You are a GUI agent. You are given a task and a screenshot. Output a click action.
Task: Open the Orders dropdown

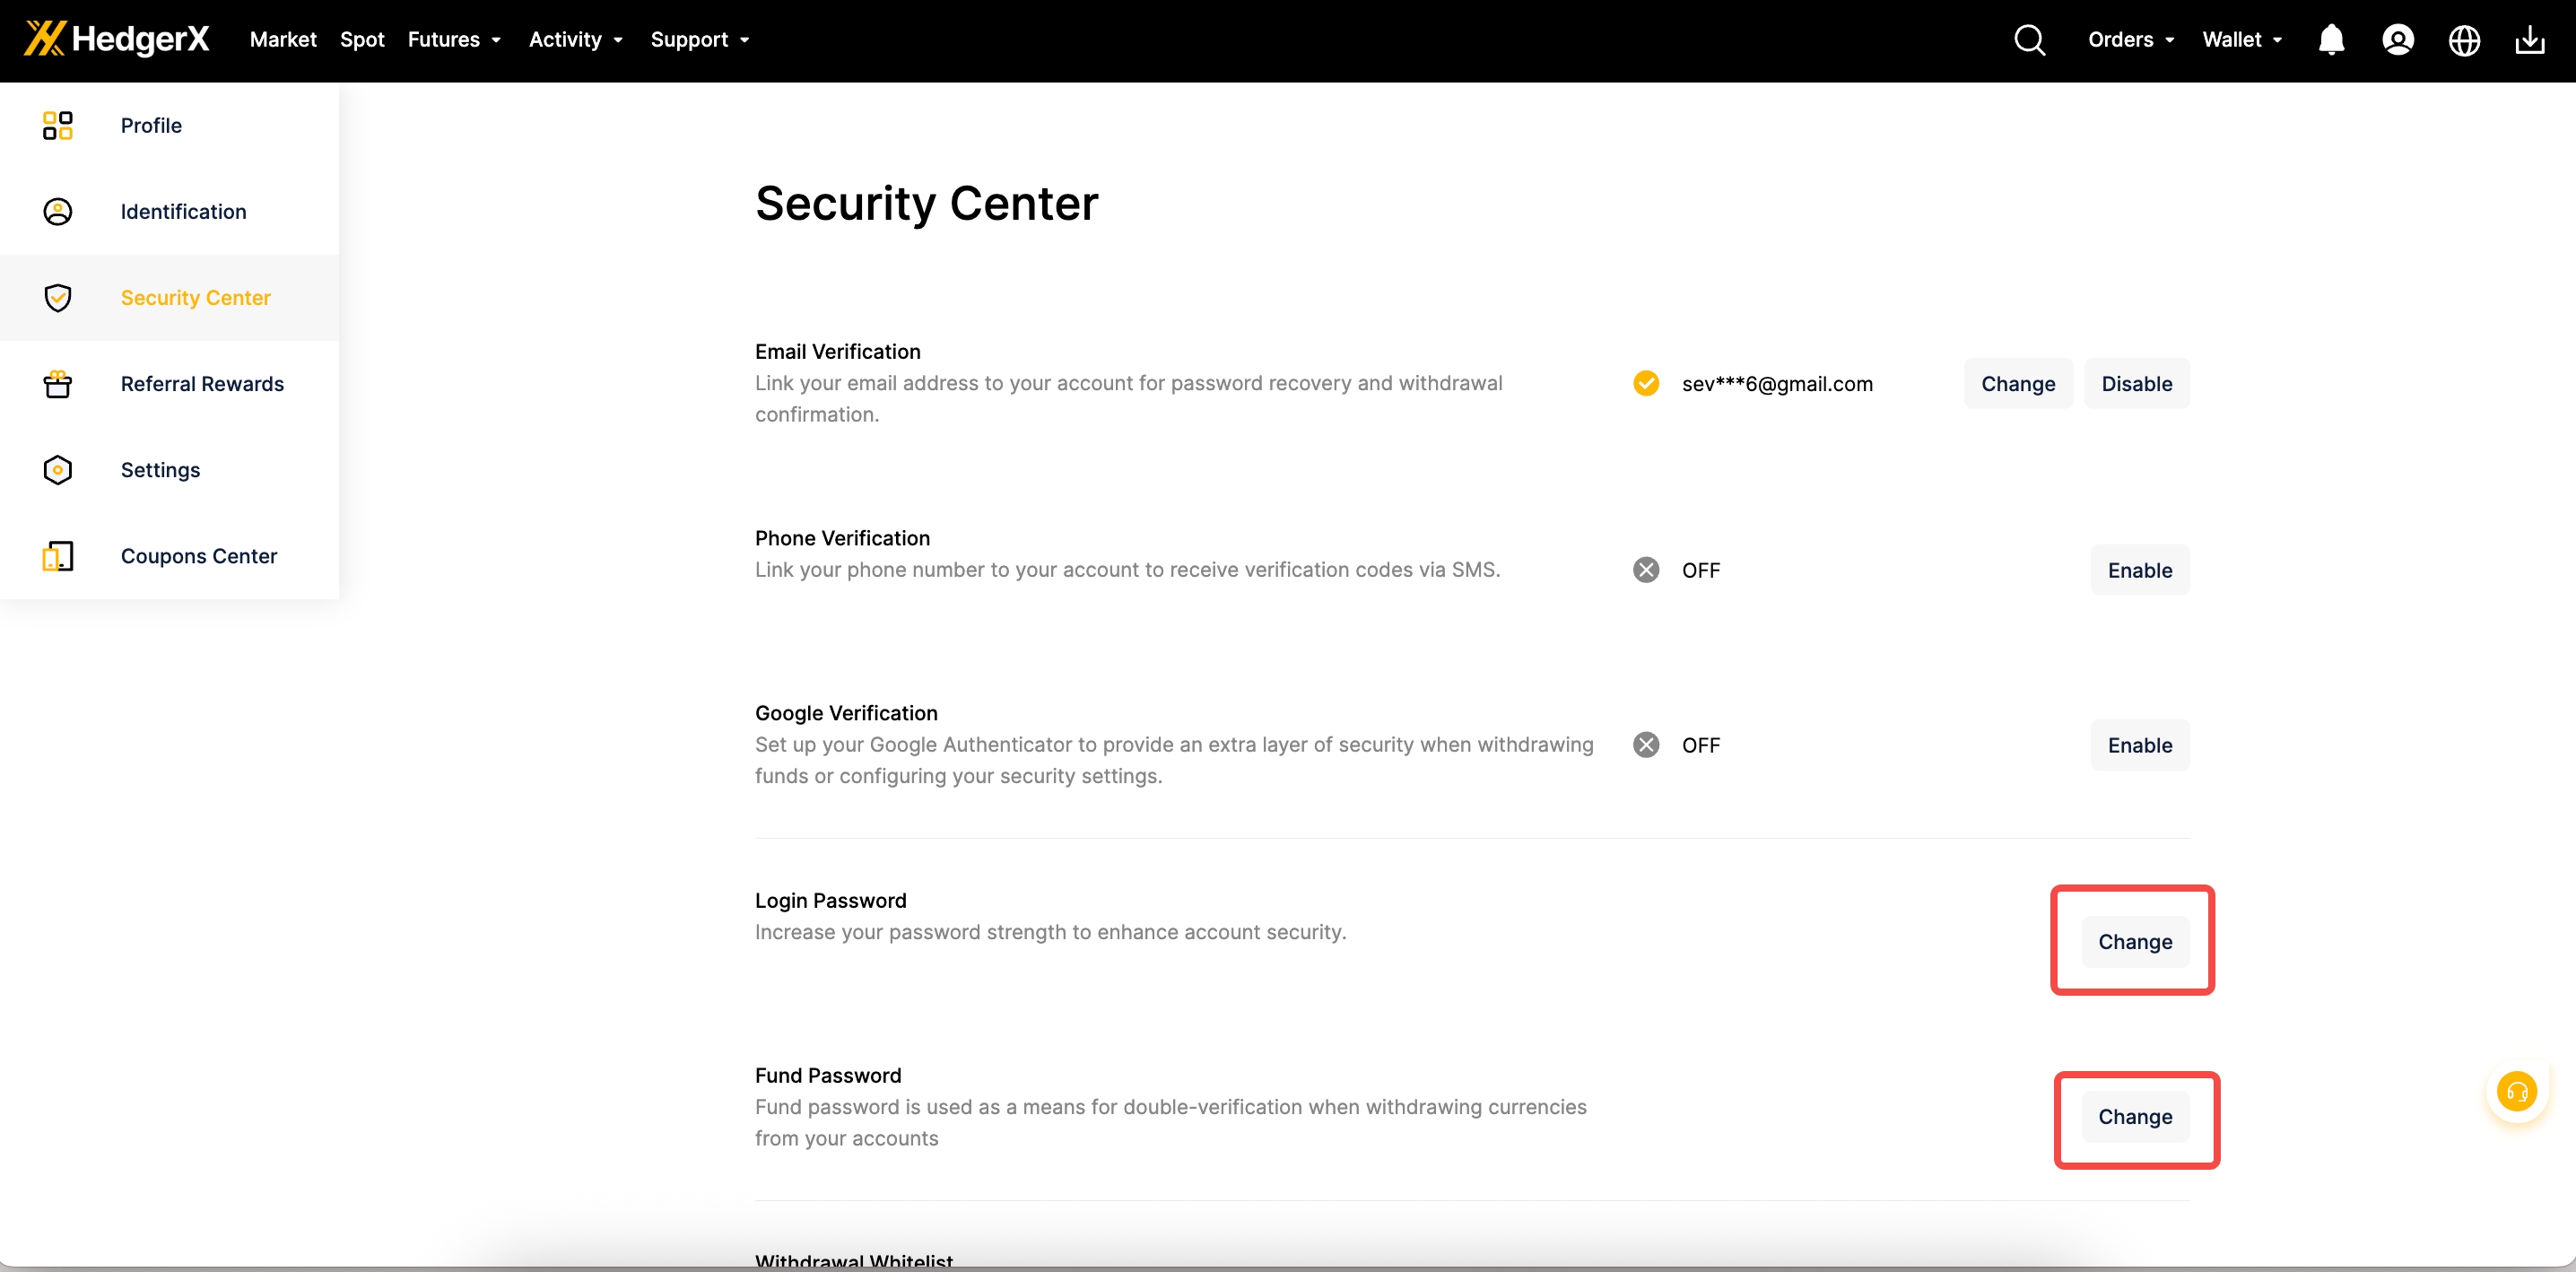pos(2130,40)
